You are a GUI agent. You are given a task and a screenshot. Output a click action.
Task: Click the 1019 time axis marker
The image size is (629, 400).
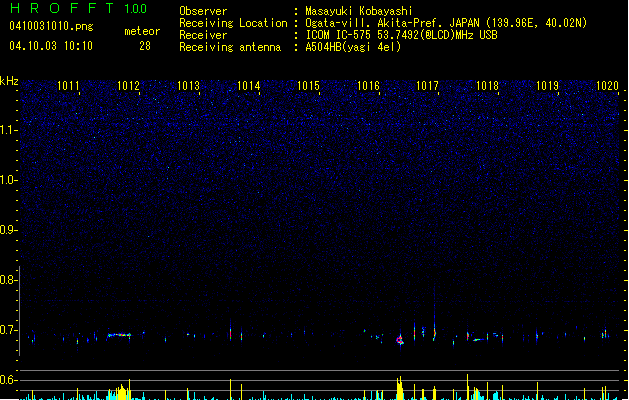548,86
